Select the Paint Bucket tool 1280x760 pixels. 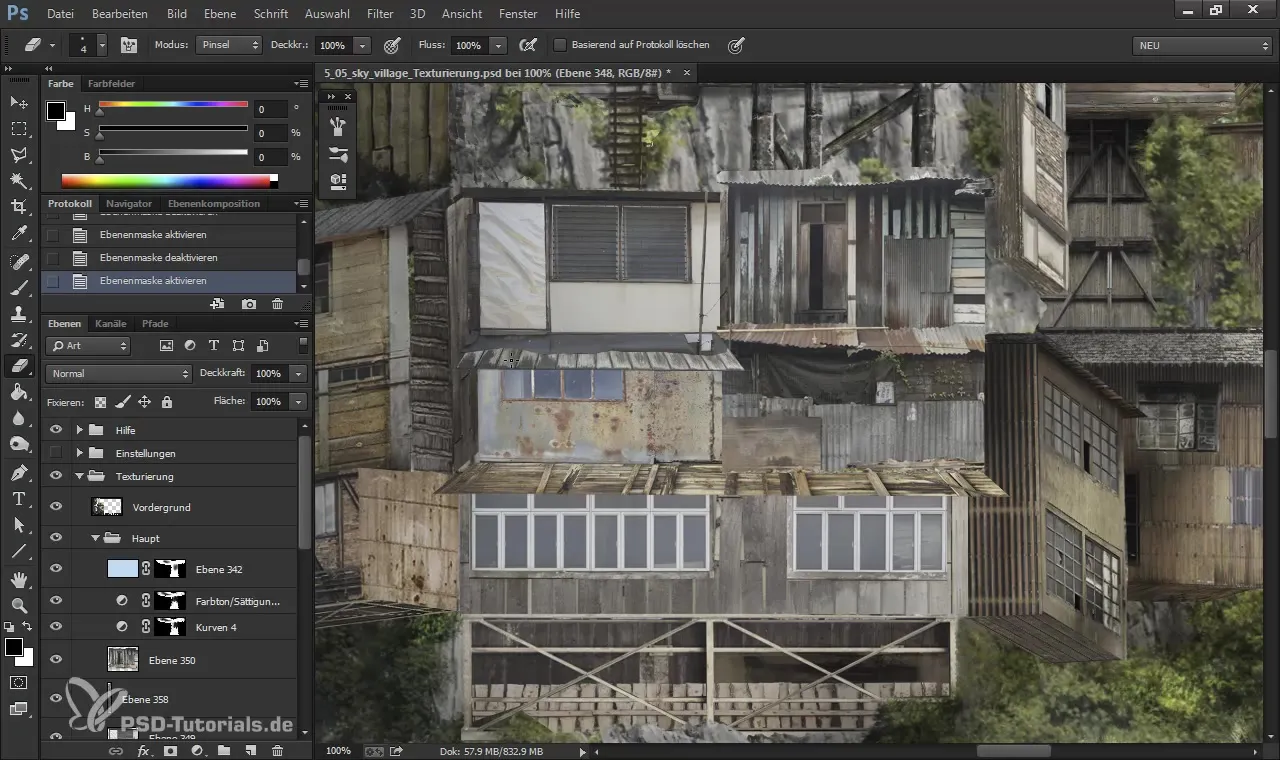click(x=19, y=392)
